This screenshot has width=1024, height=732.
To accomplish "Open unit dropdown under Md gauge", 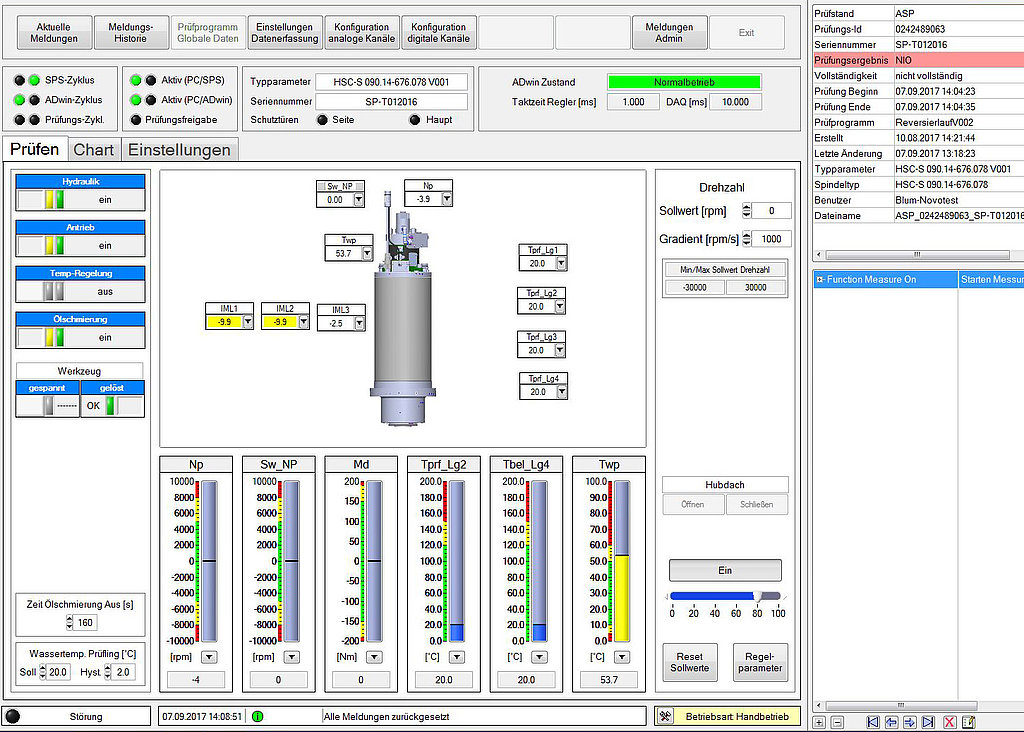I will pyautogui.click(x=374, y=657).
